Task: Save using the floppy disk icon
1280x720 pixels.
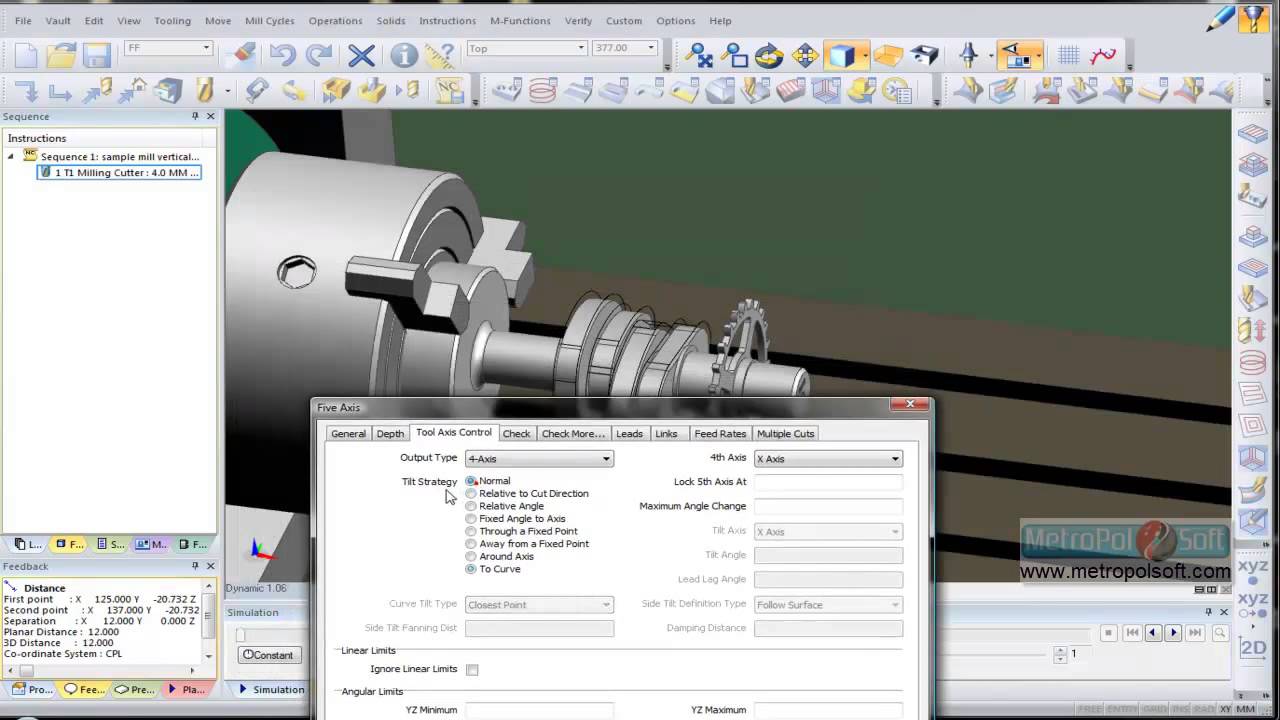Action: 97,55
